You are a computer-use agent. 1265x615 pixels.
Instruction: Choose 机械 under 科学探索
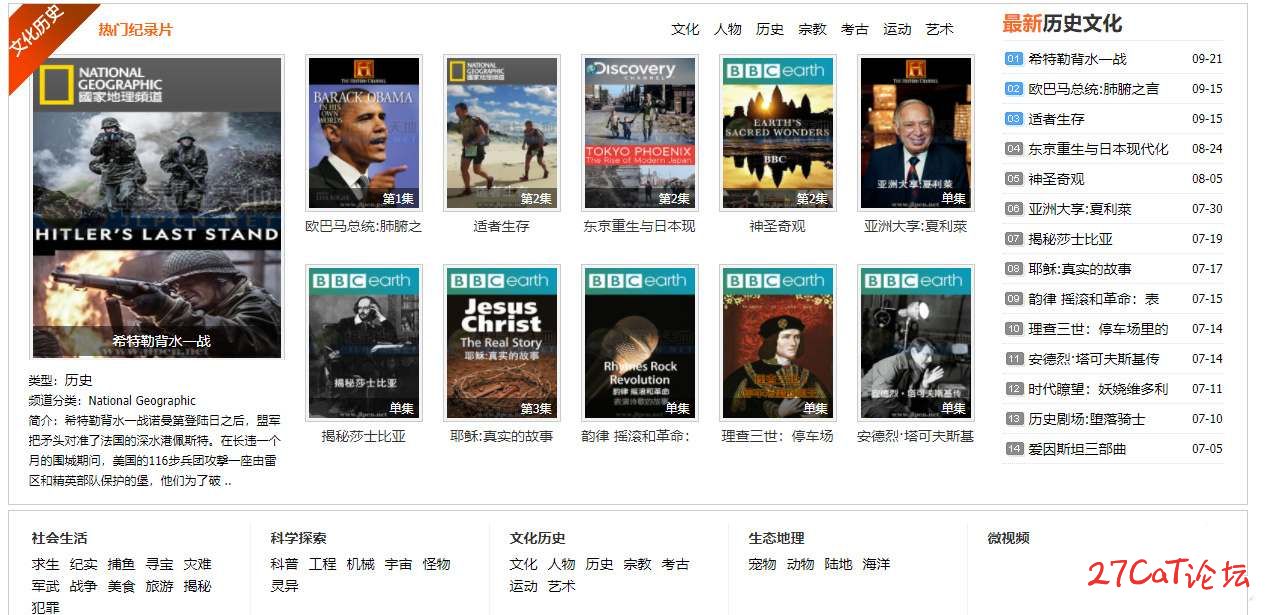[x=360, y=564]
